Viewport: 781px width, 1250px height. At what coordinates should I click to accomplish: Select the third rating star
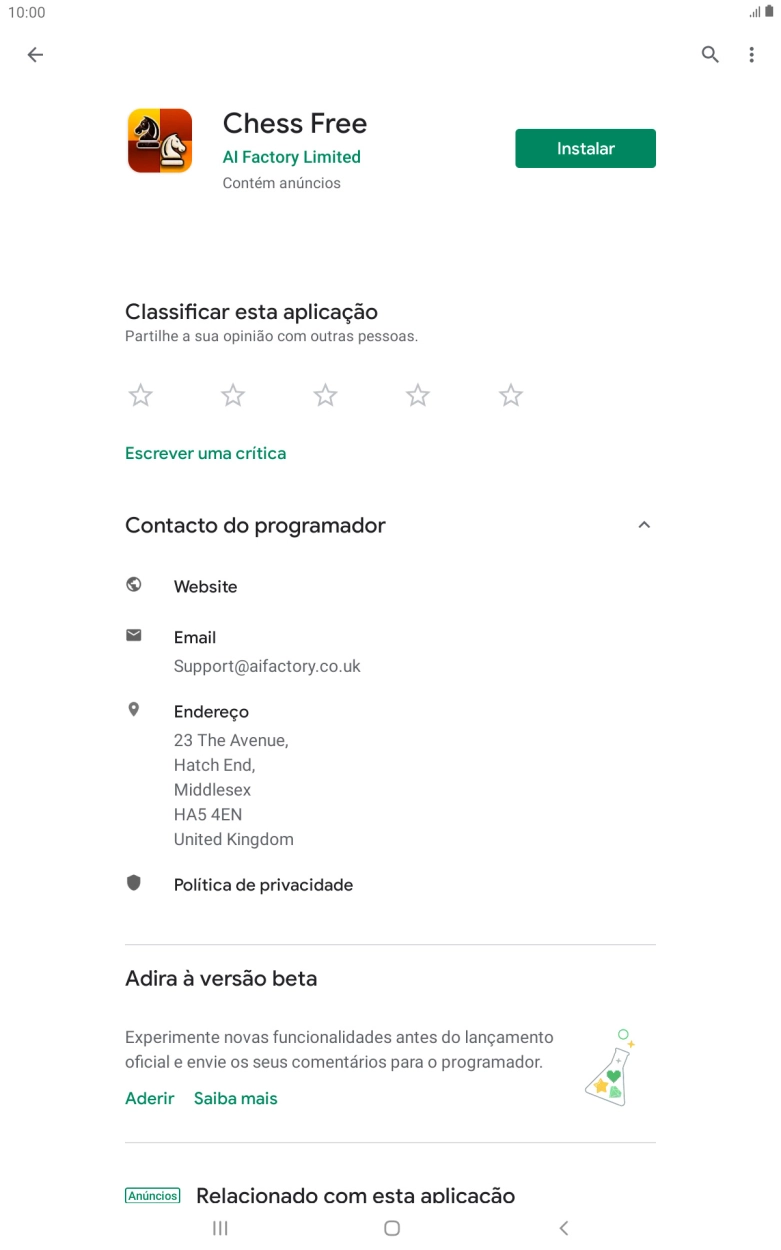tap(324, 394)
